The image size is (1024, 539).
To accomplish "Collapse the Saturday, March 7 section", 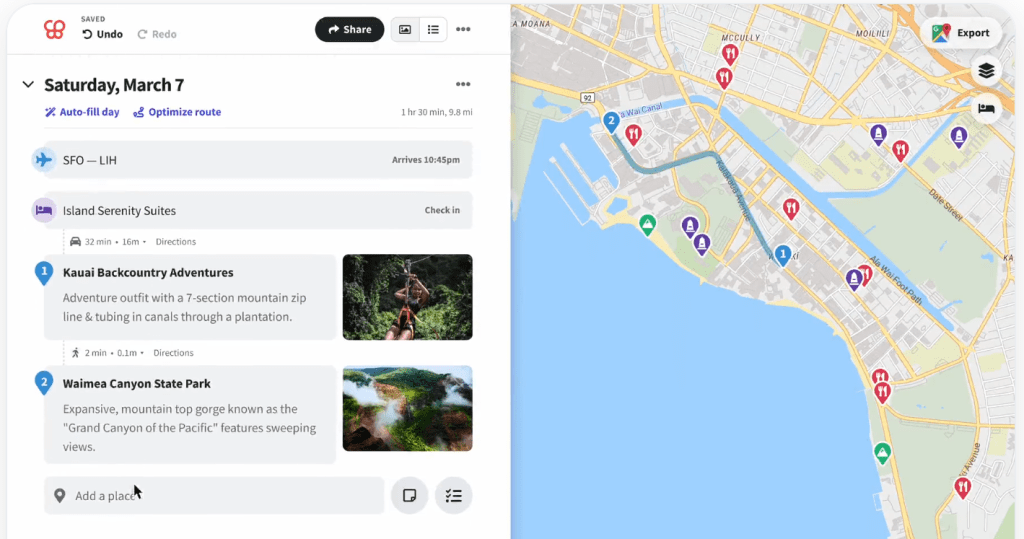I will [28, 85].
